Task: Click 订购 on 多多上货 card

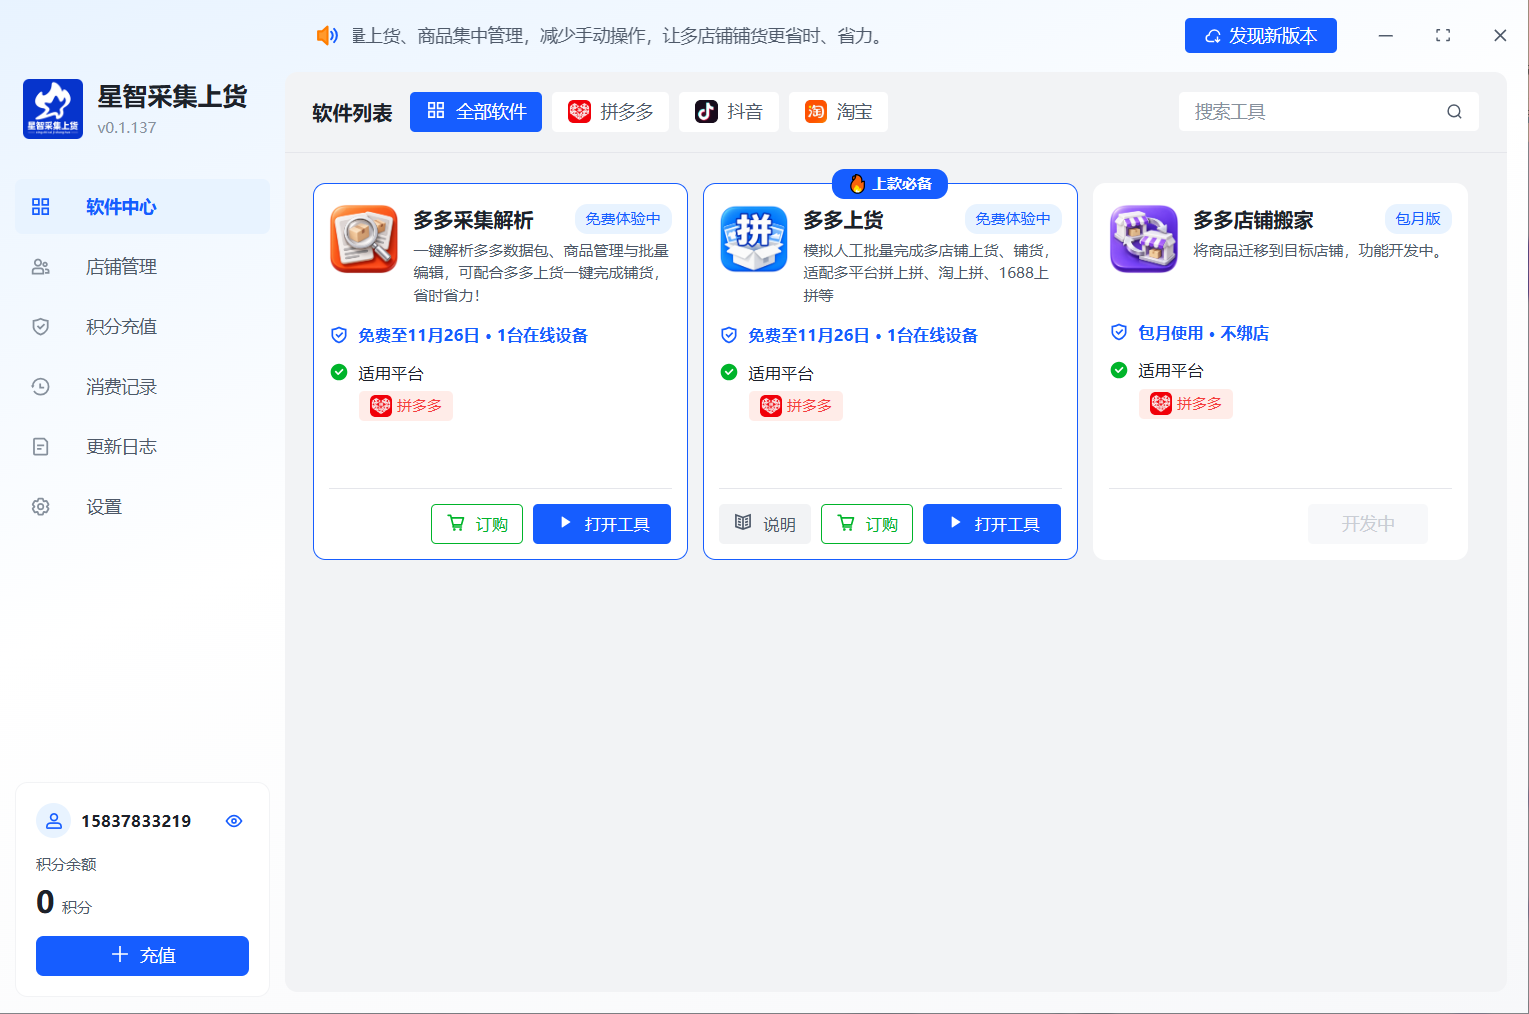Action: [x=867, y=524]
